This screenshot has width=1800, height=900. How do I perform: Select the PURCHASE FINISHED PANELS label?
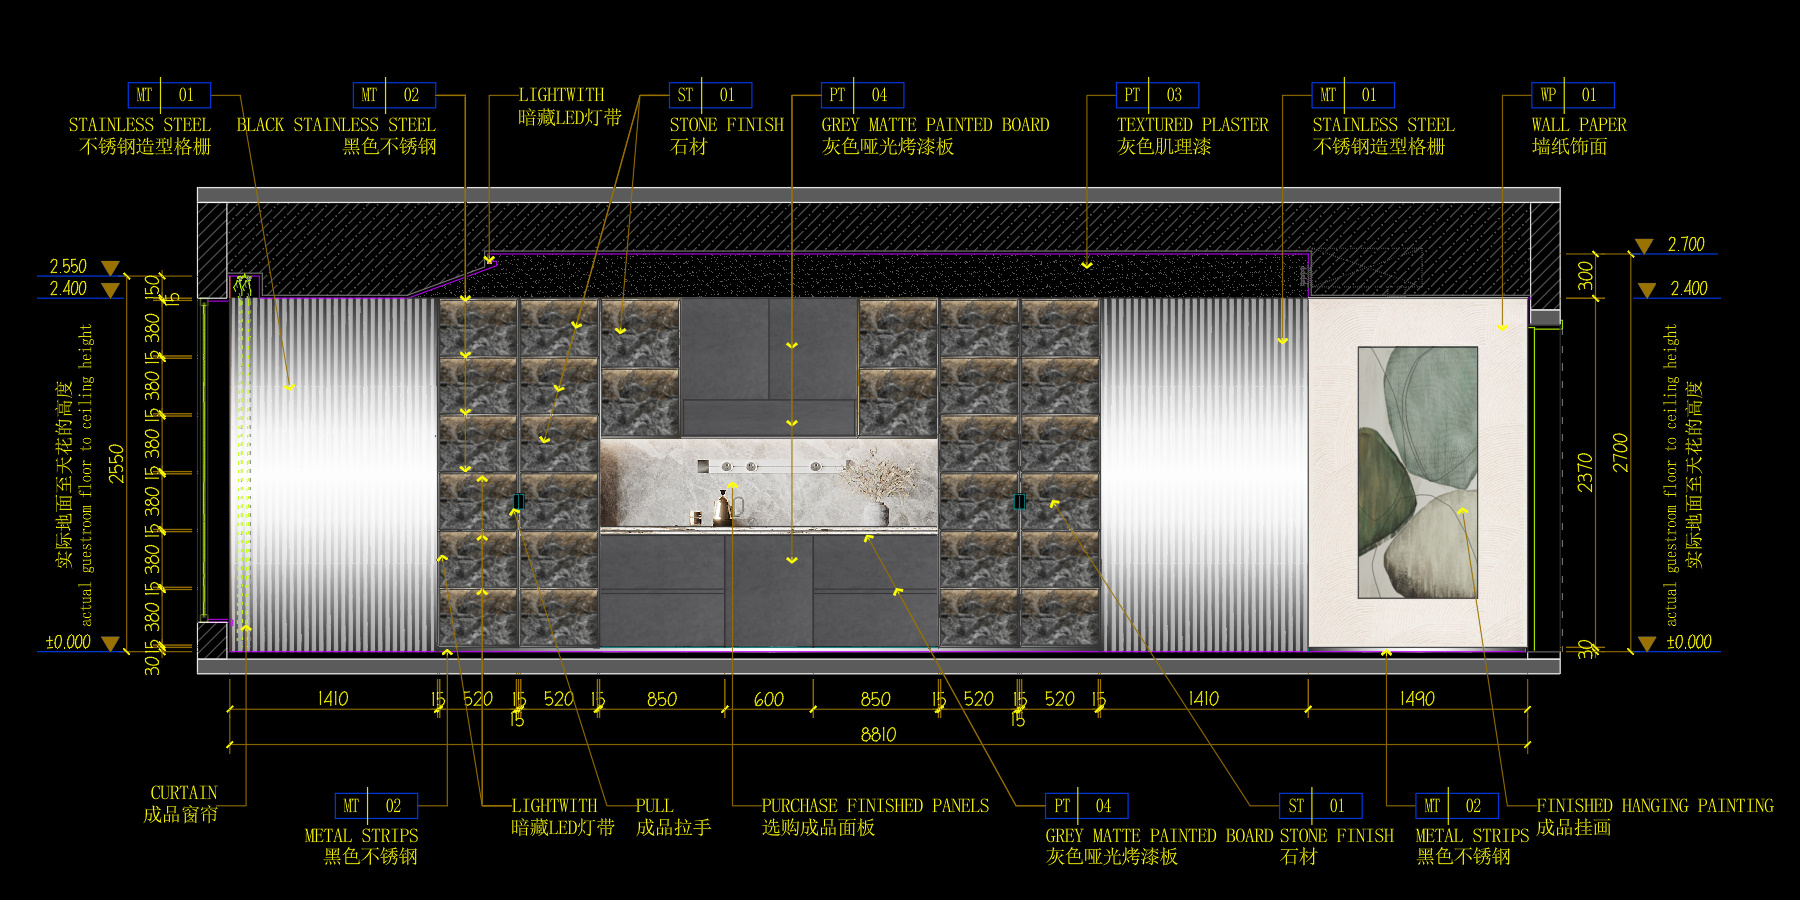(875, 806)
